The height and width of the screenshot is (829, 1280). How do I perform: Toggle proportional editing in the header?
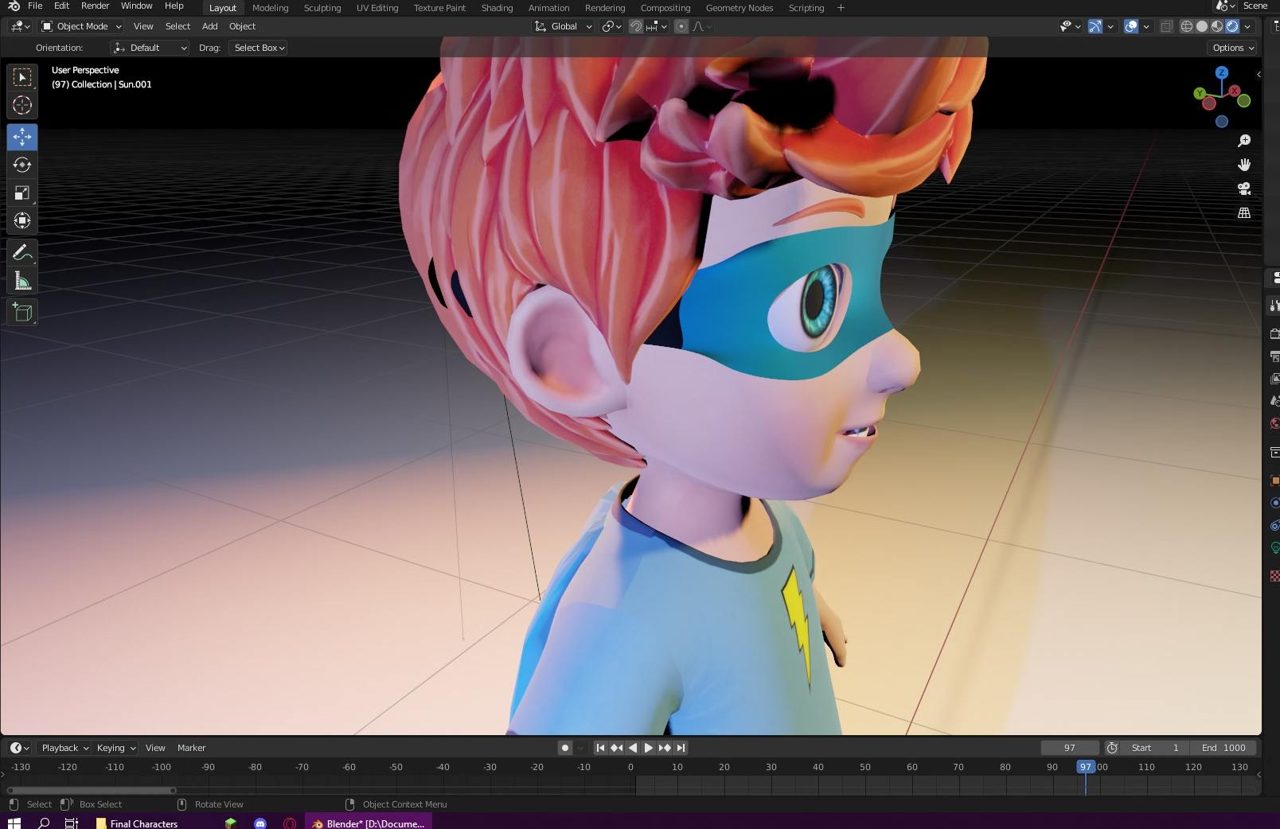point(681,26)
